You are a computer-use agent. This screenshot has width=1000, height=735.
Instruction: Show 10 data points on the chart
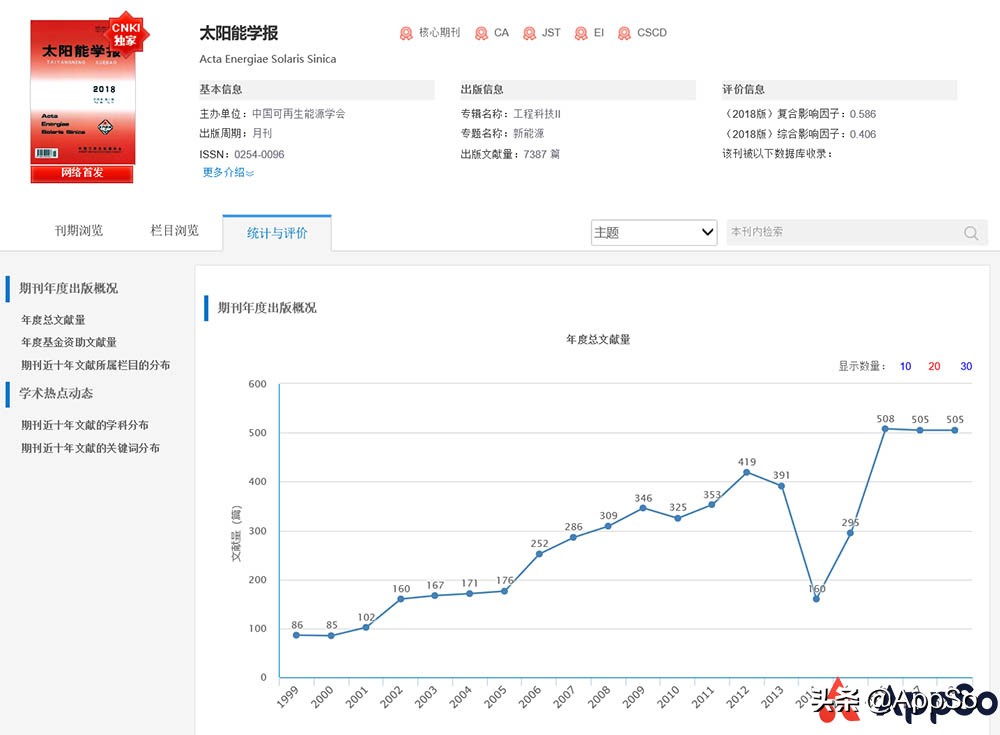[905, 366]
